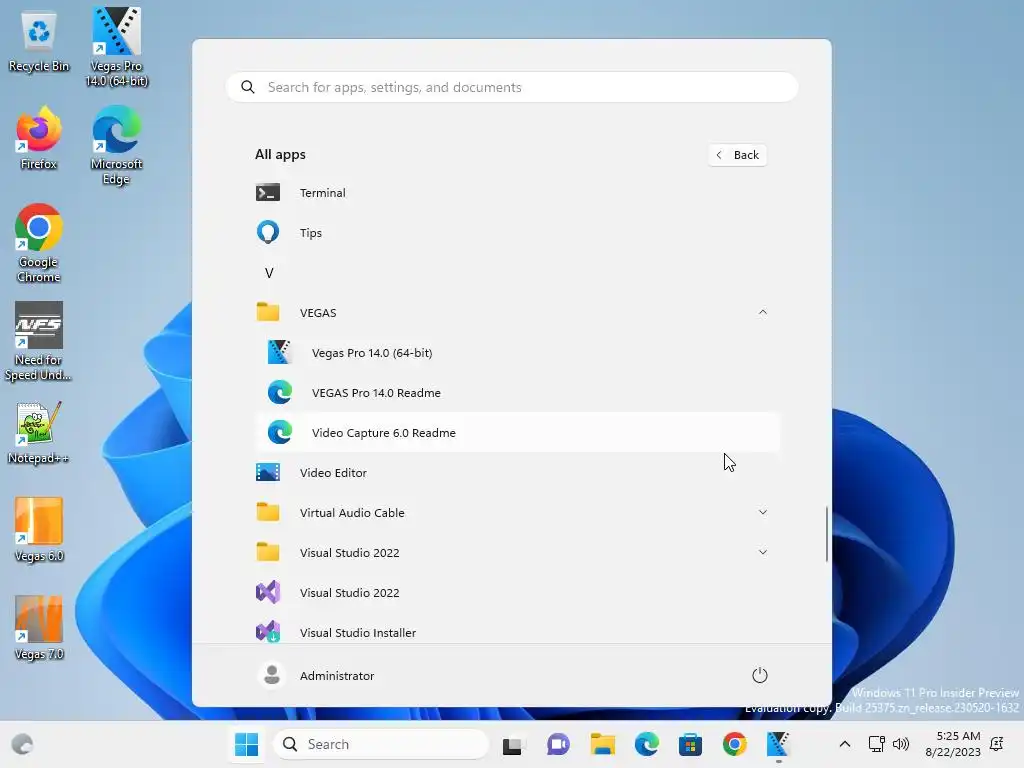
Task: Click the V letter header in All apps
Action: click(269, 273)
